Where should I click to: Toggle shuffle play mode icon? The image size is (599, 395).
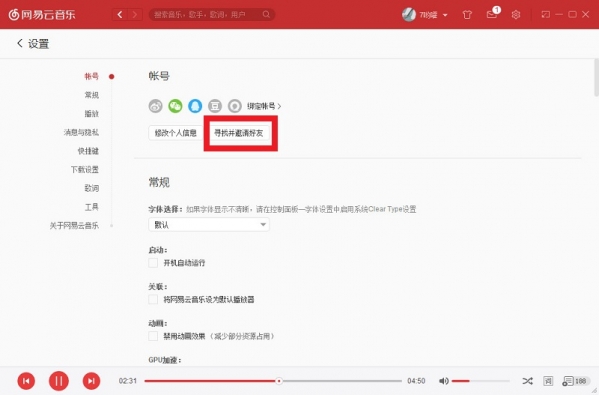(x=528, y=381)
